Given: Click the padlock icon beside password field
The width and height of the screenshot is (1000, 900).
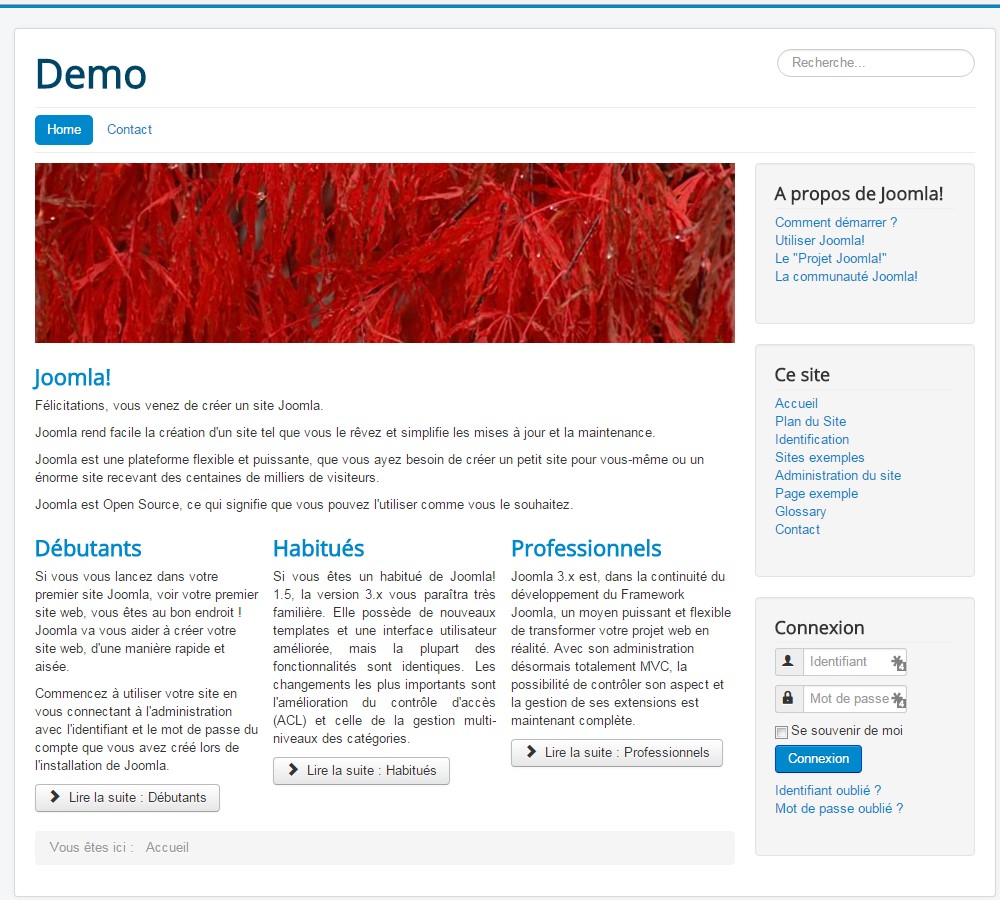Looking at the screenshot, I should pos(788,698).
